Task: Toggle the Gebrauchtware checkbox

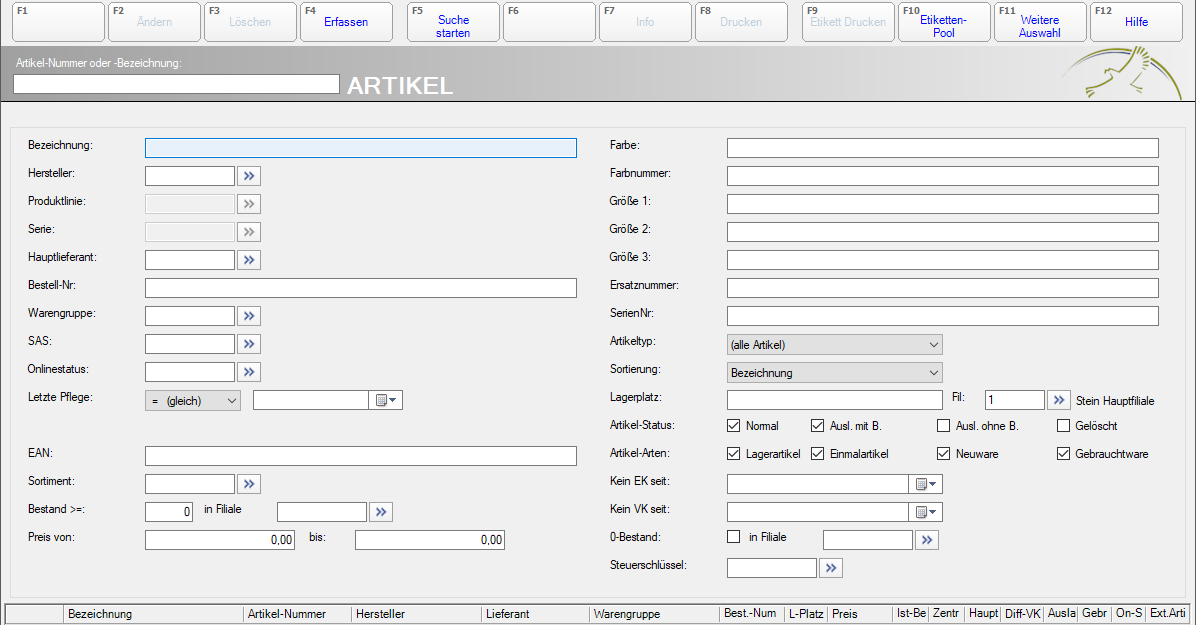Action: click(1064, 454)
